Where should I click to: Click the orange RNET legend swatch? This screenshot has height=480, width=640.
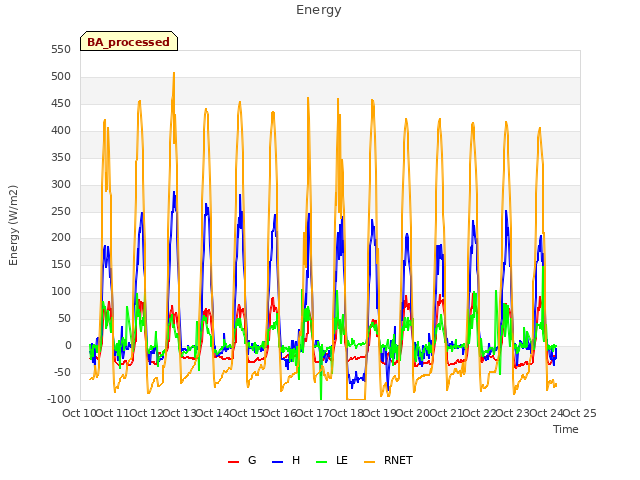point(369,462)
